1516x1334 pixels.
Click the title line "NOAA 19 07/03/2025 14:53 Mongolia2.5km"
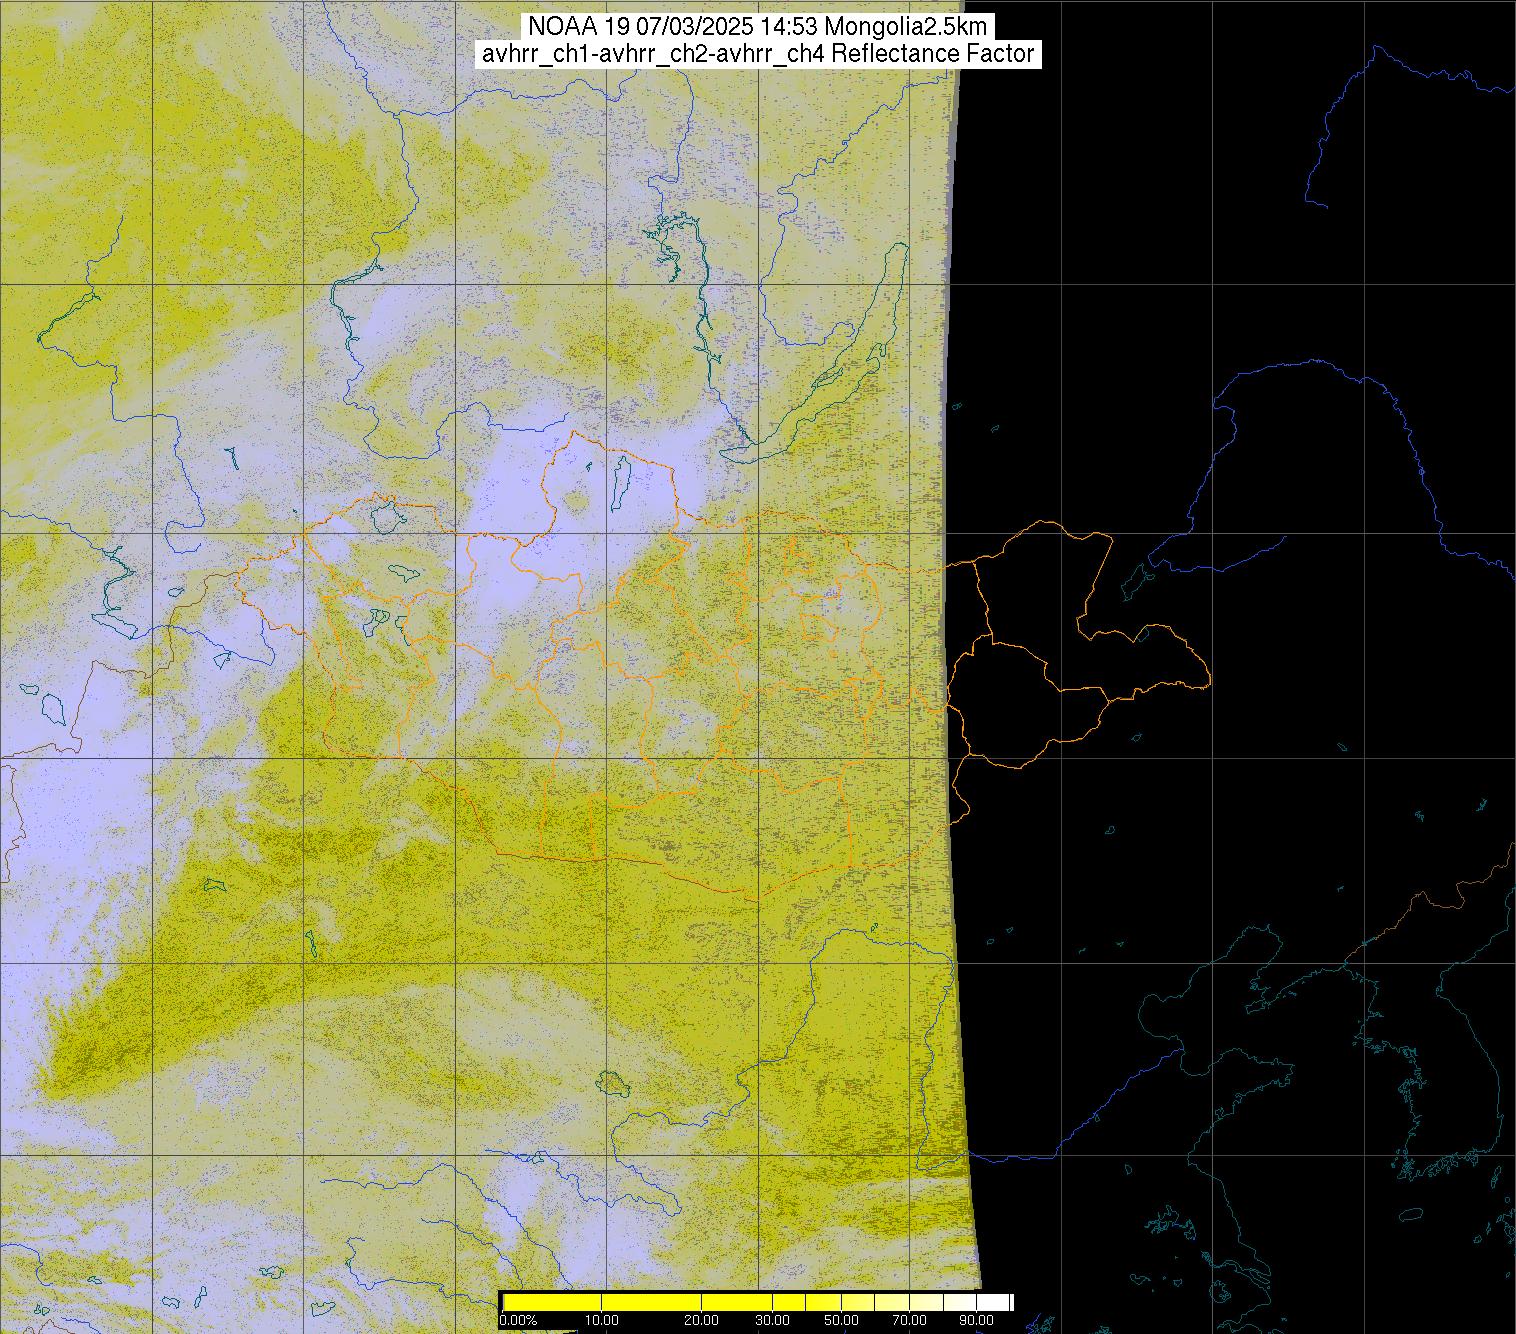point(758,27)
